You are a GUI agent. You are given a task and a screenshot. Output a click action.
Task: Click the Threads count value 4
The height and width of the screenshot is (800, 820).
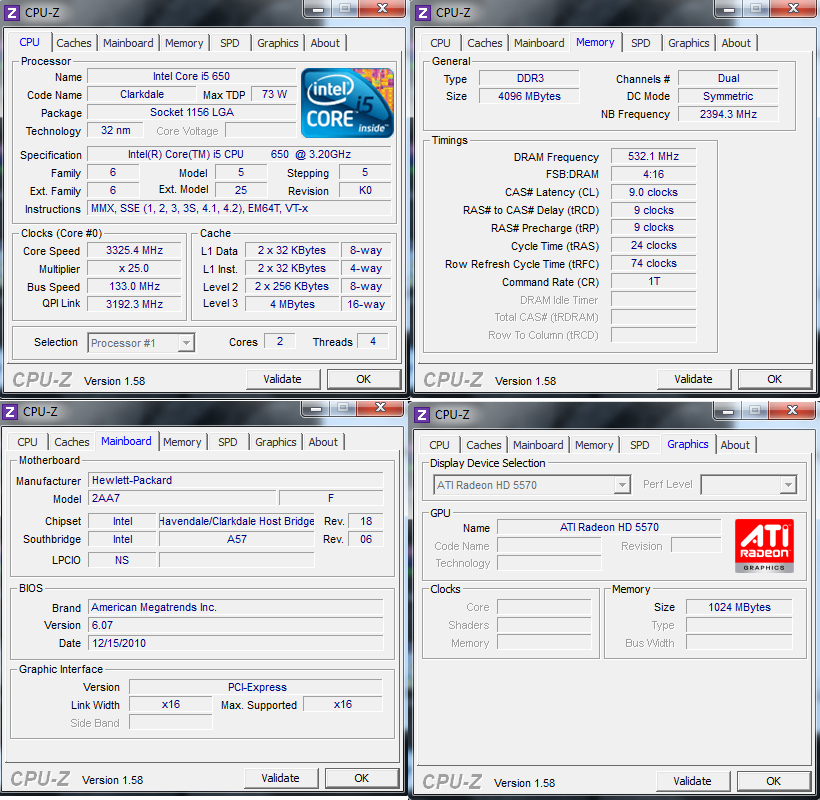[373, 341]
